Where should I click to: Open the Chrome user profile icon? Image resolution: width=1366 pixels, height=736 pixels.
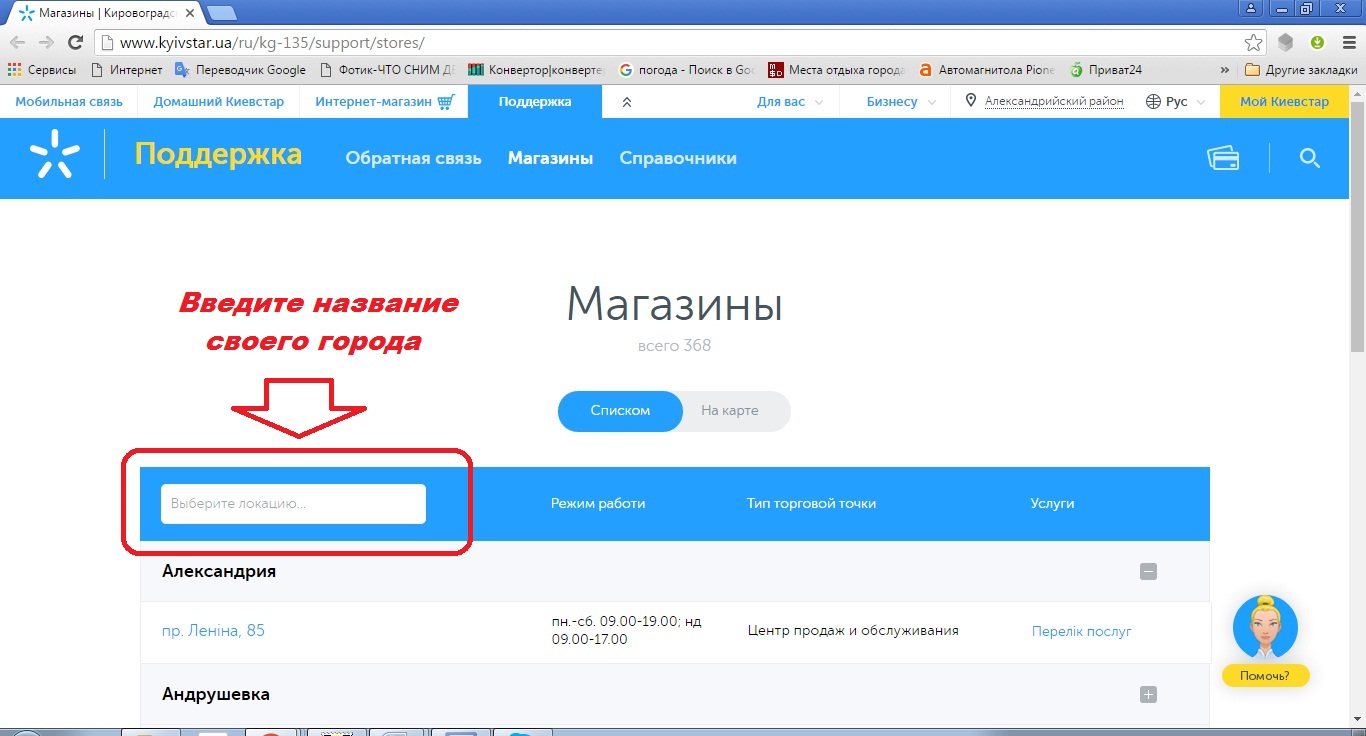tap(1250, 9)
